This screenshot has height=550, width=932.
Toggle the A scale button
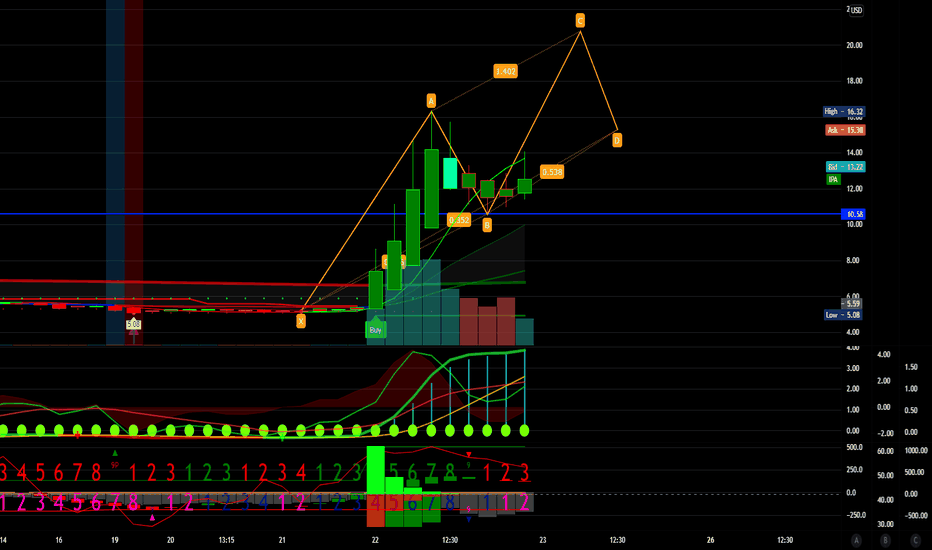[856, 540]
